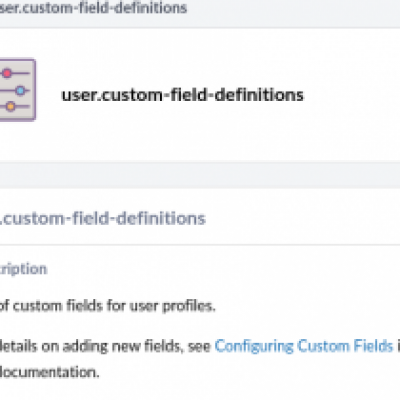This screenshot has width=400, height=400.
Task: Select the top breadcrumb custom-field-definitions text
Action: (93, 7)
